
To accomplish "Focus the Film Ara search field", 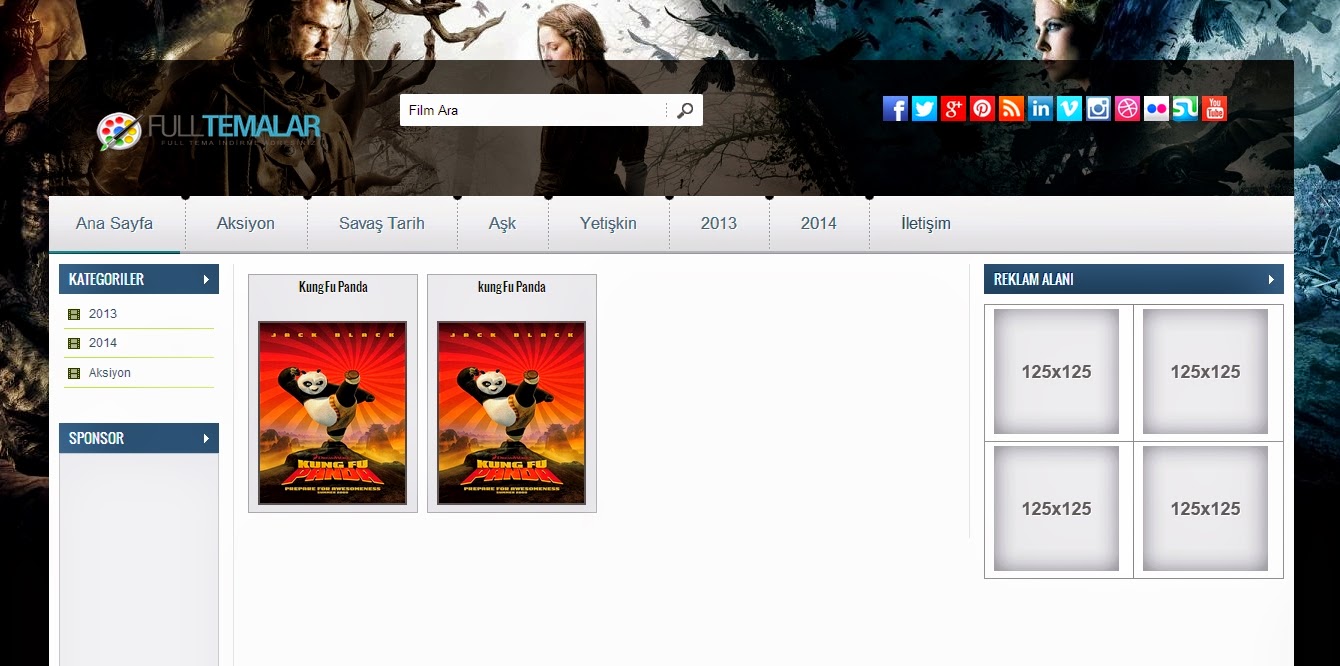I will click(533, 110).
